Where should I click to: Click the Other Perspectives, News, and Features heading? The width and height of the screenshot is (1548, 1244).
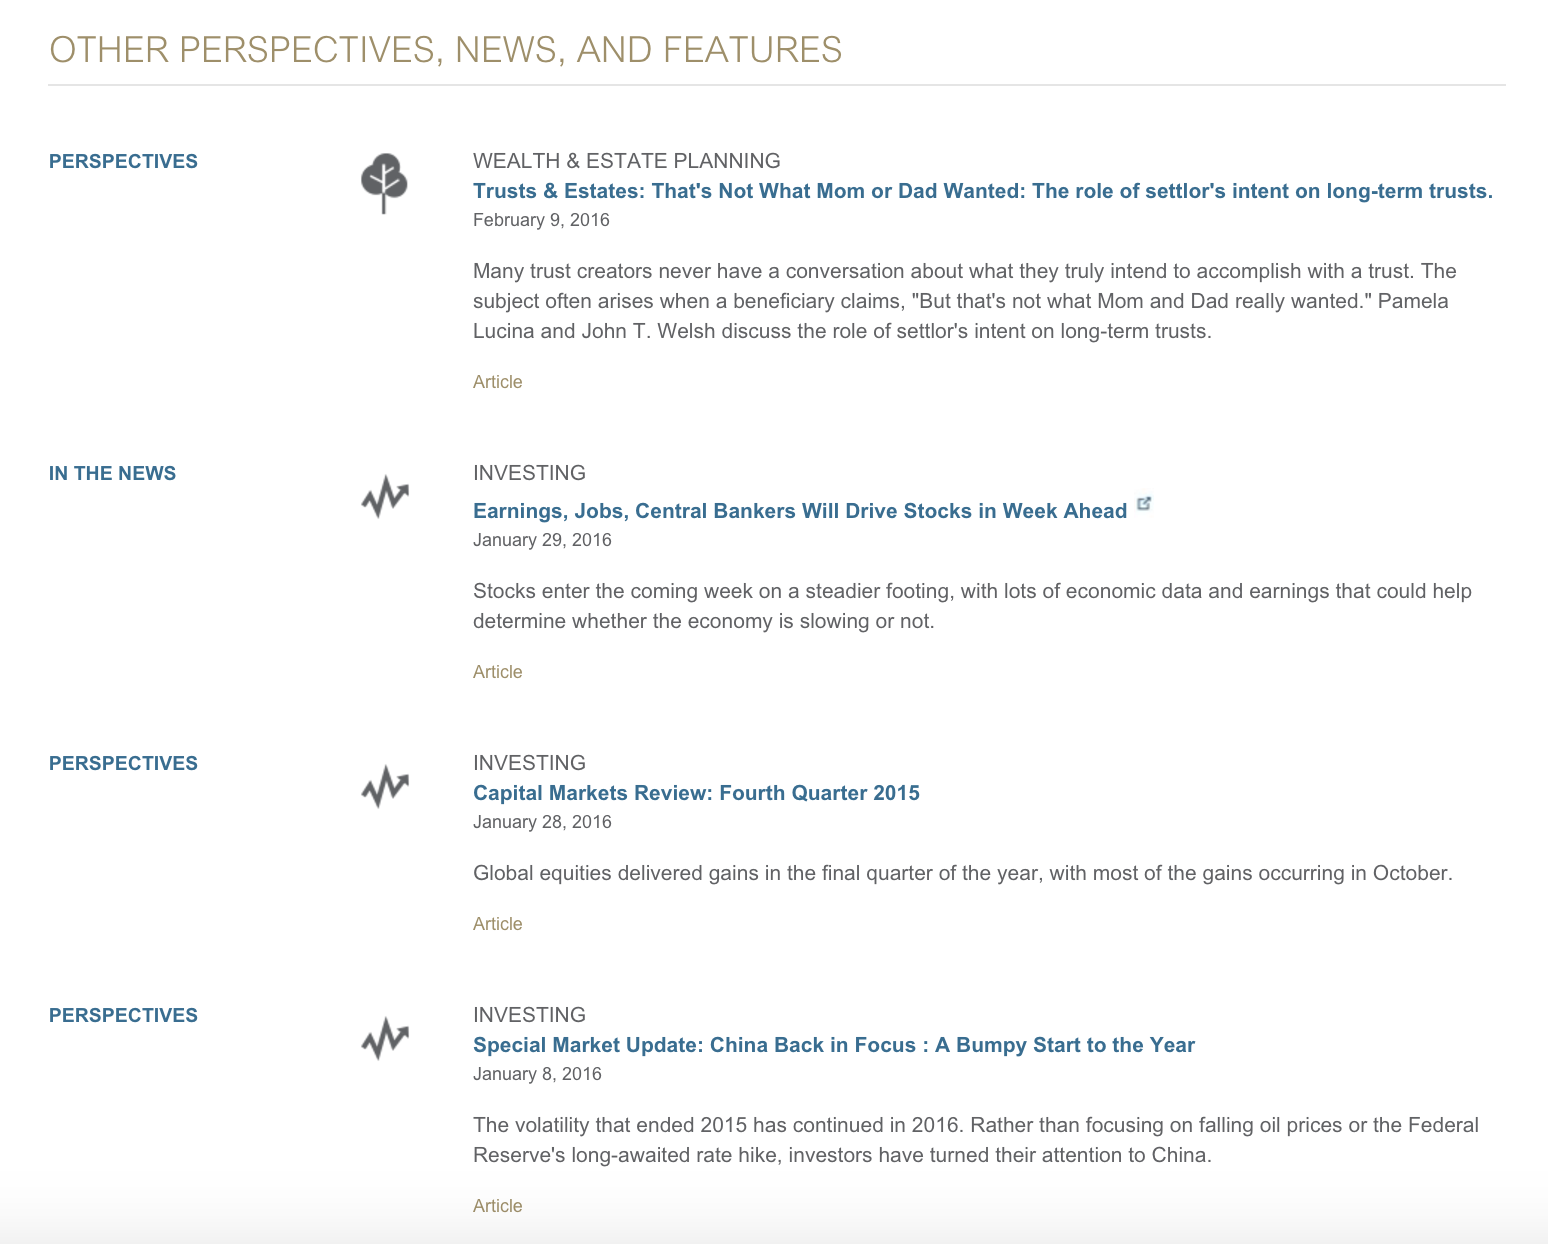445,50
